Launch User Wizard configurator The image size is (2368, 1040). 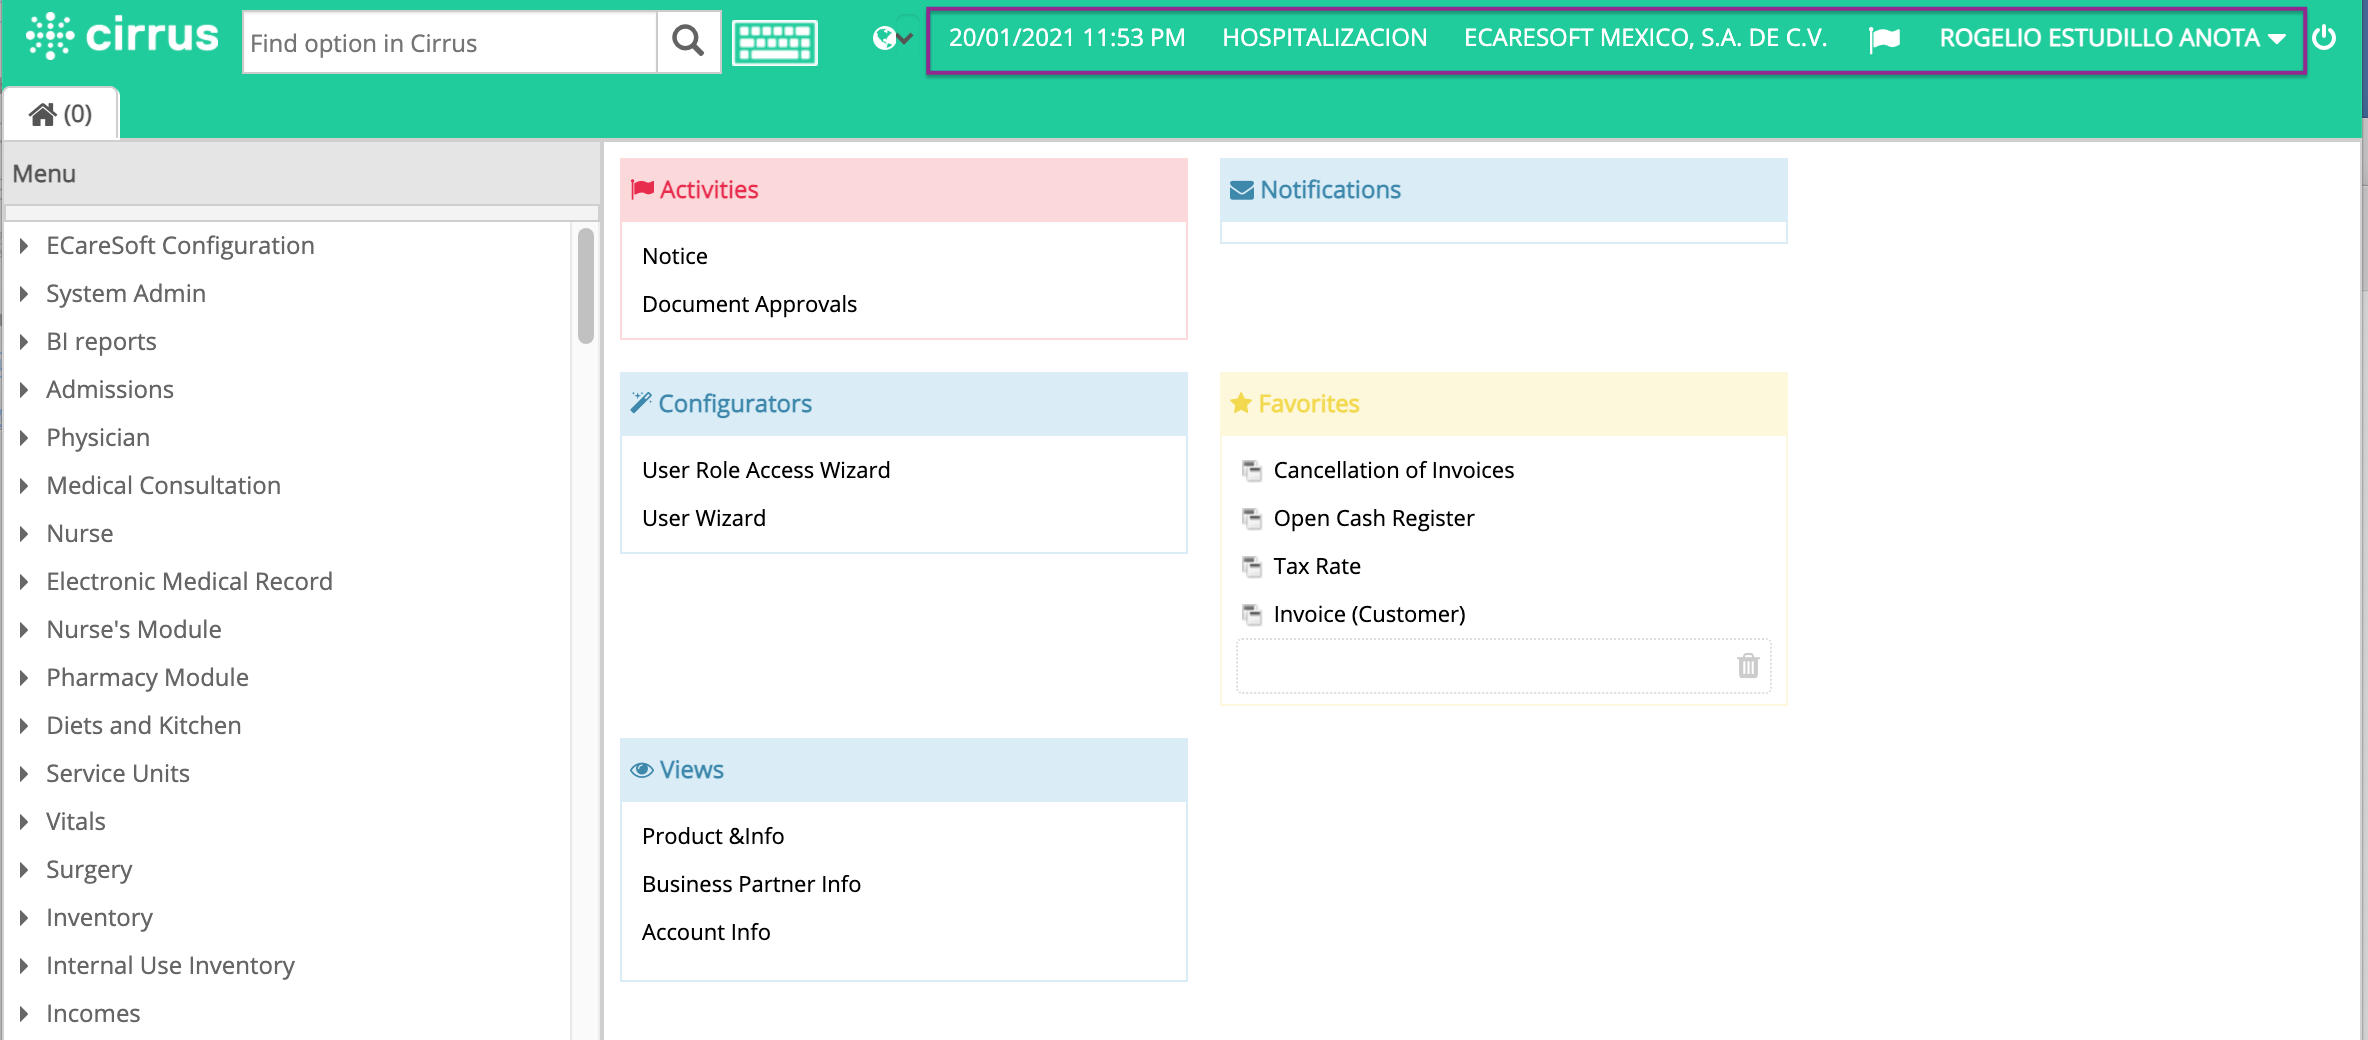(x=703, y=518)
